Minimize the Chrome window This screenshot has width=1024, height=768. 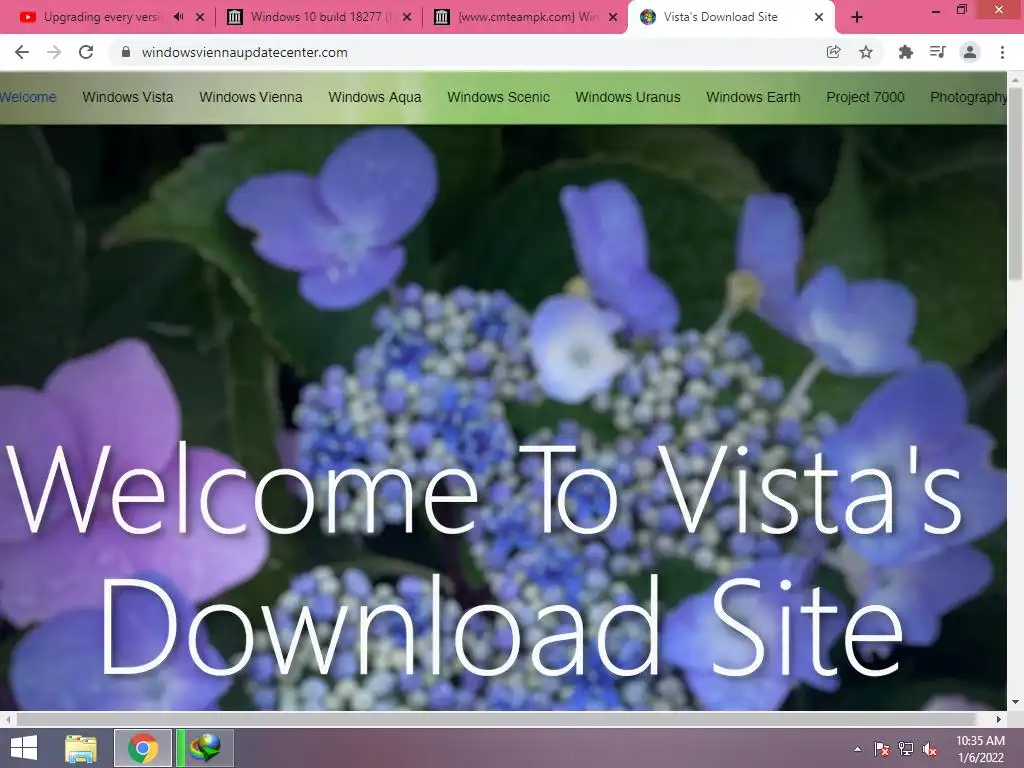click(935, 10)
